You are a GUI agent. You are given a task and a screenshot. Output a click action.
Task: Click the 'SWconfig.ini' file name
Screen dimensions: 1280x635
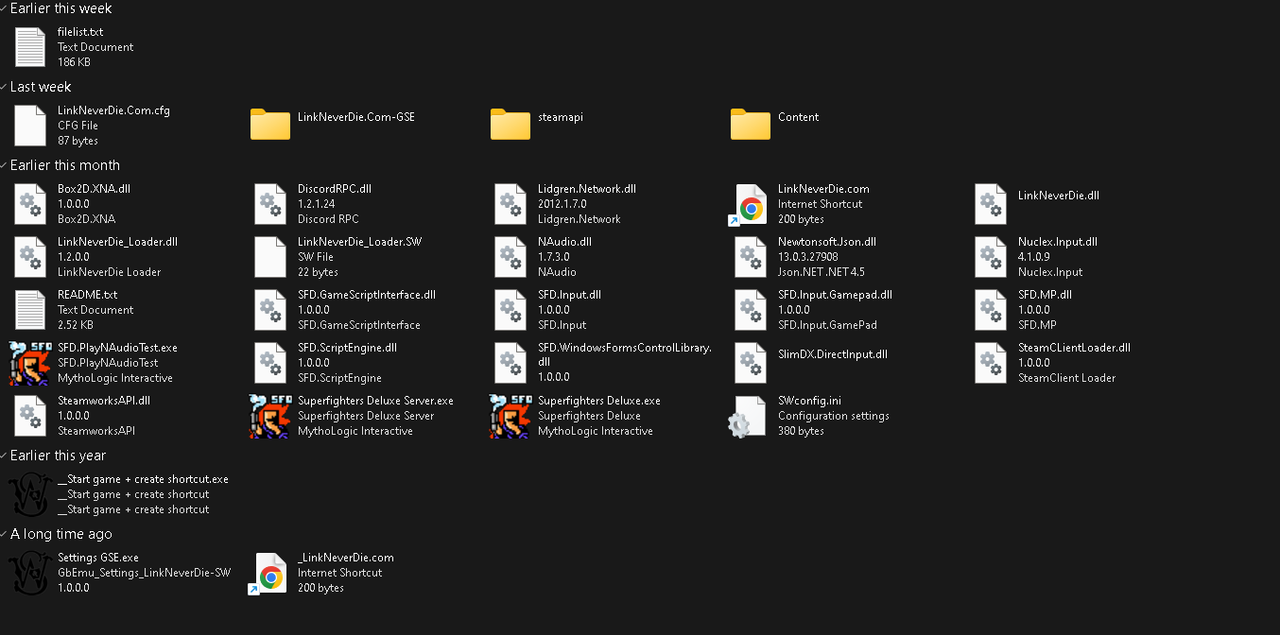click(810, 401)
